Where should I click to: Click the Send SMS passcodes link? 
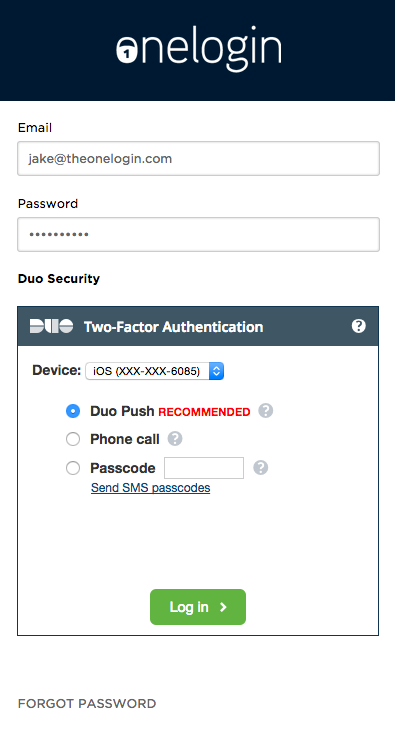point(150,488)
